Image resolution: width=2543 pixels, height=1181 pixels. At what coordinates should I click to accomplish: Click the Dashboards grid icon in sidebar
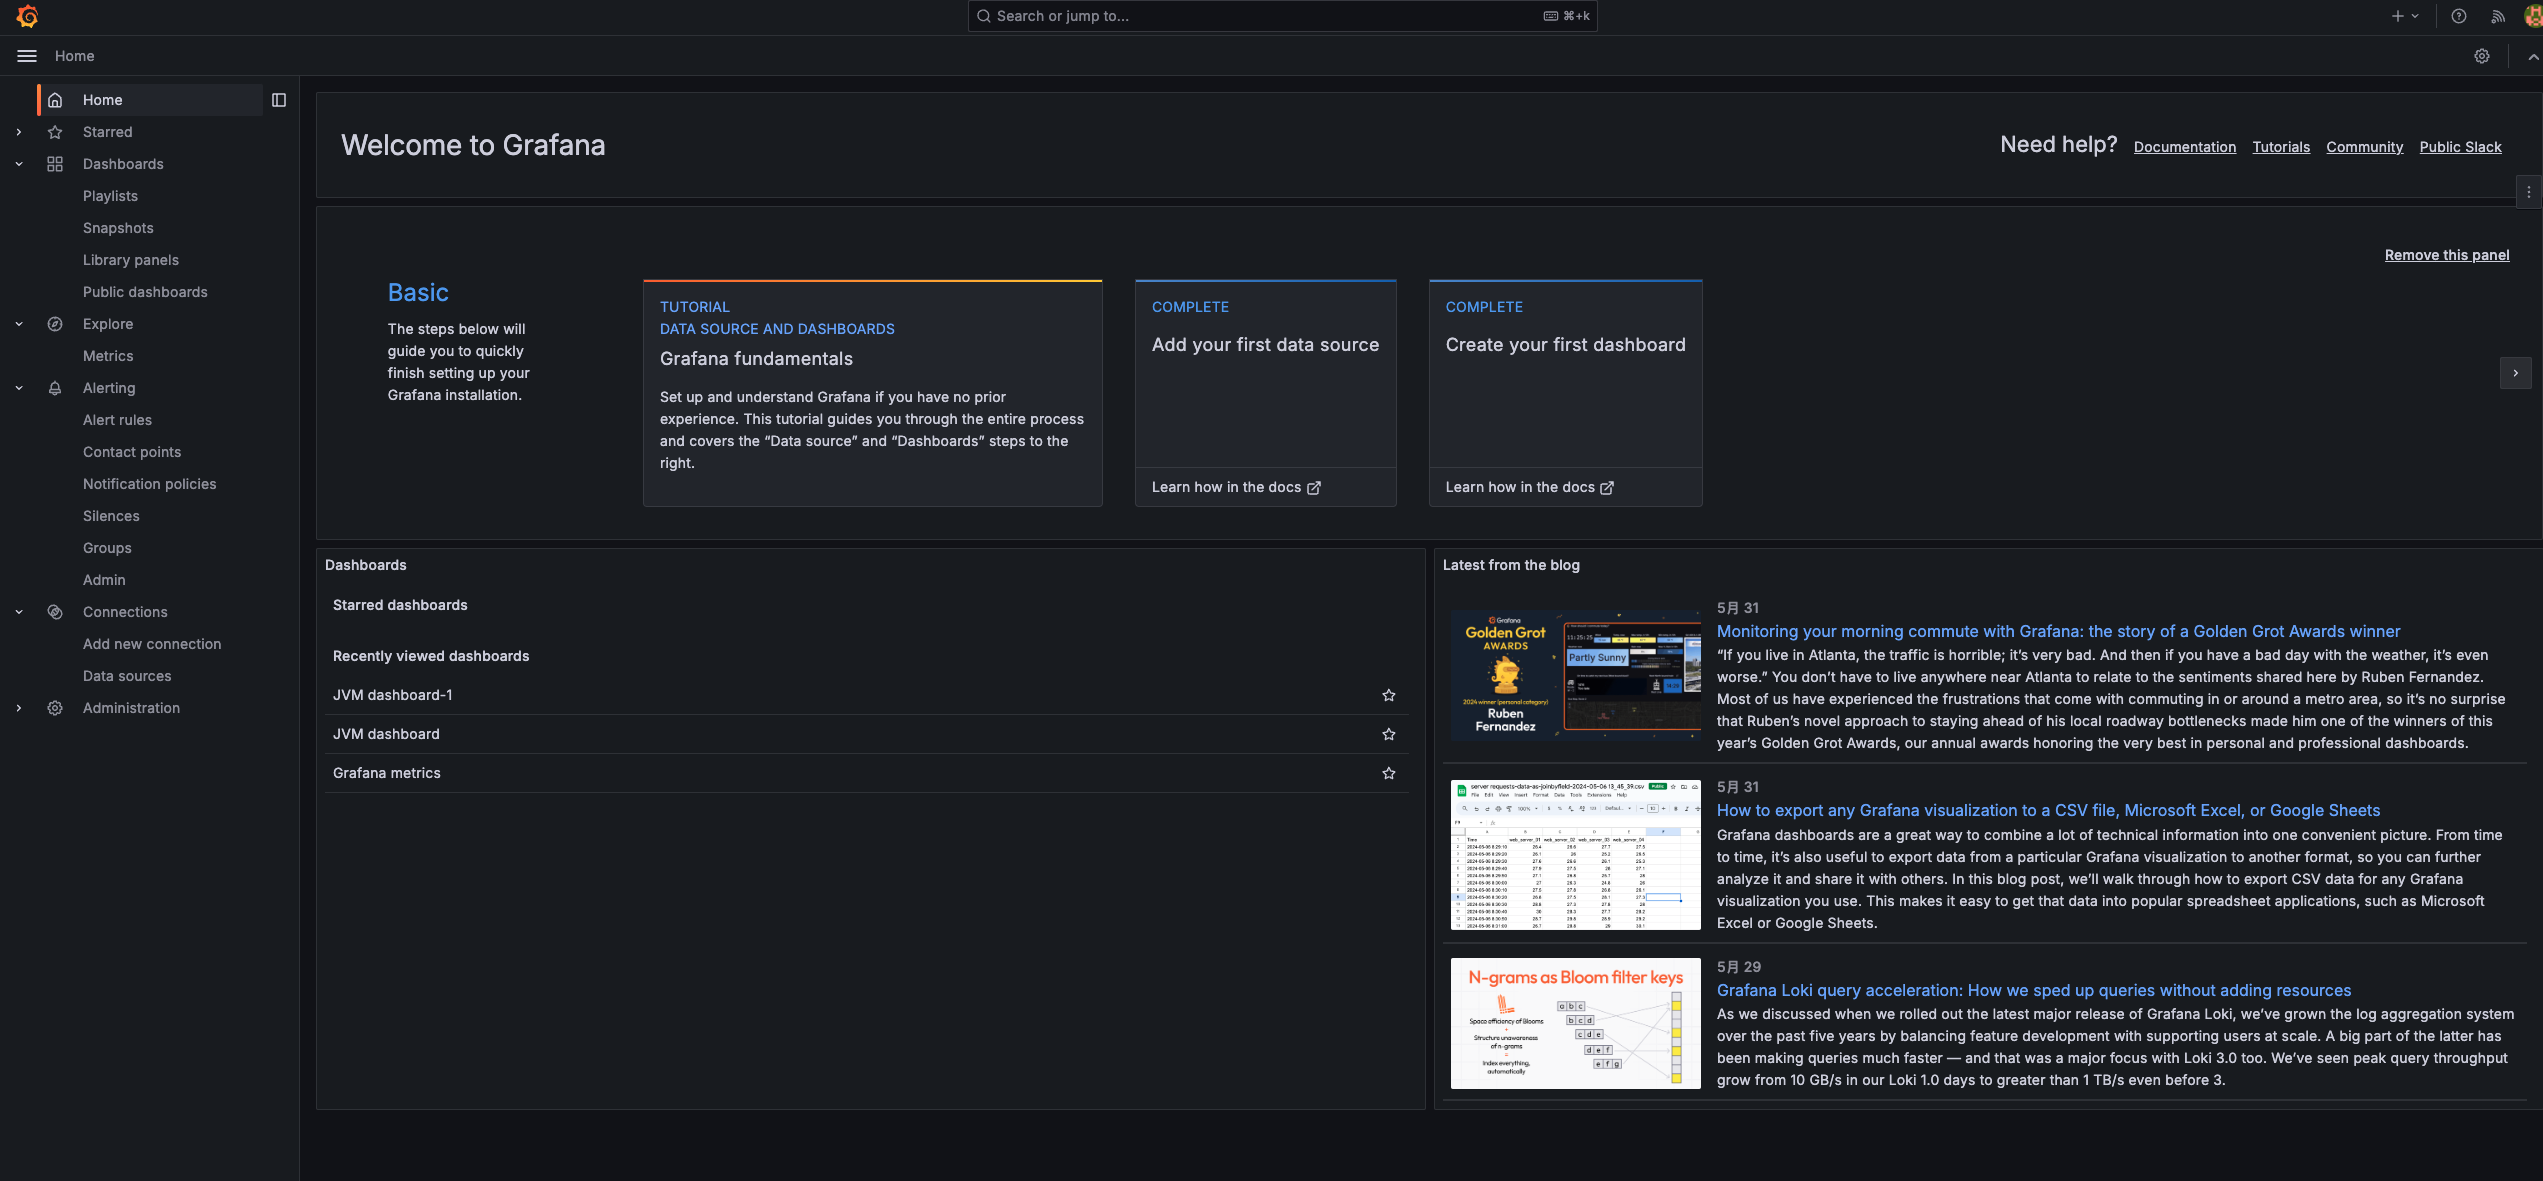tap(55, 164)
